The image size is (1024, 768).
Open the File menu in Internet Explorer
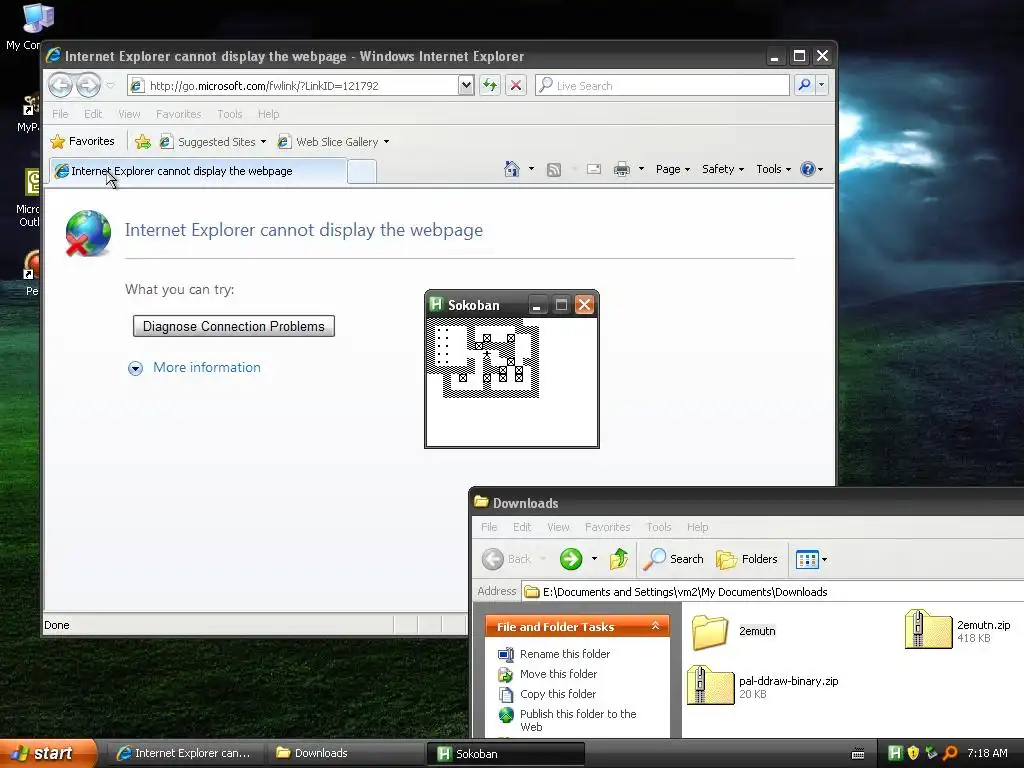coord(60,114)
